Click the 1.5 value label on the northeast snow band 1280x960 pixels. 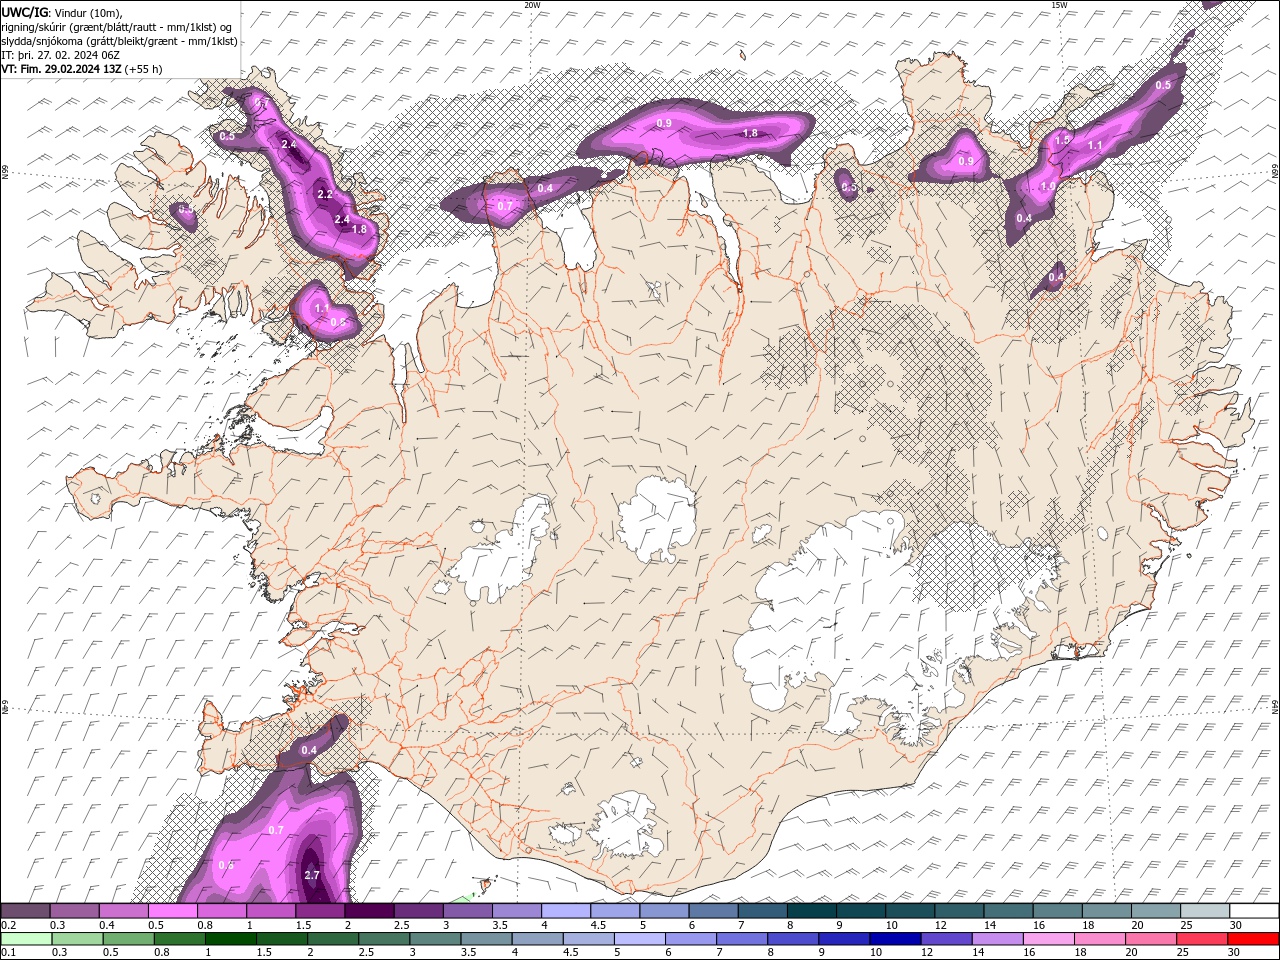[1062, 140]
